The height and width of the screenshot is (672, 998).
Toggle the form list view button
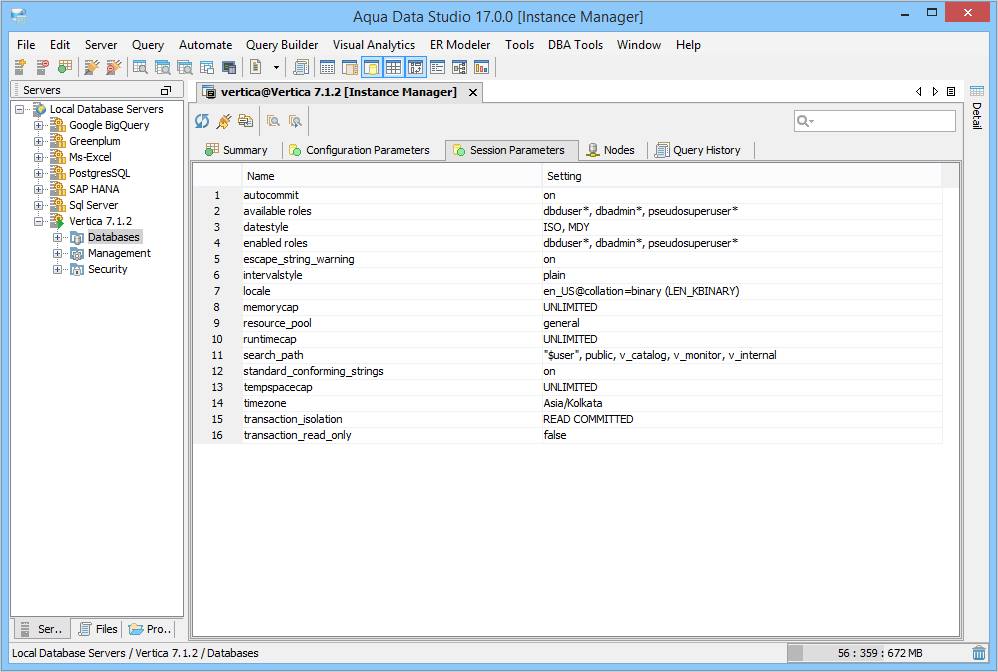tap(437, 67)
